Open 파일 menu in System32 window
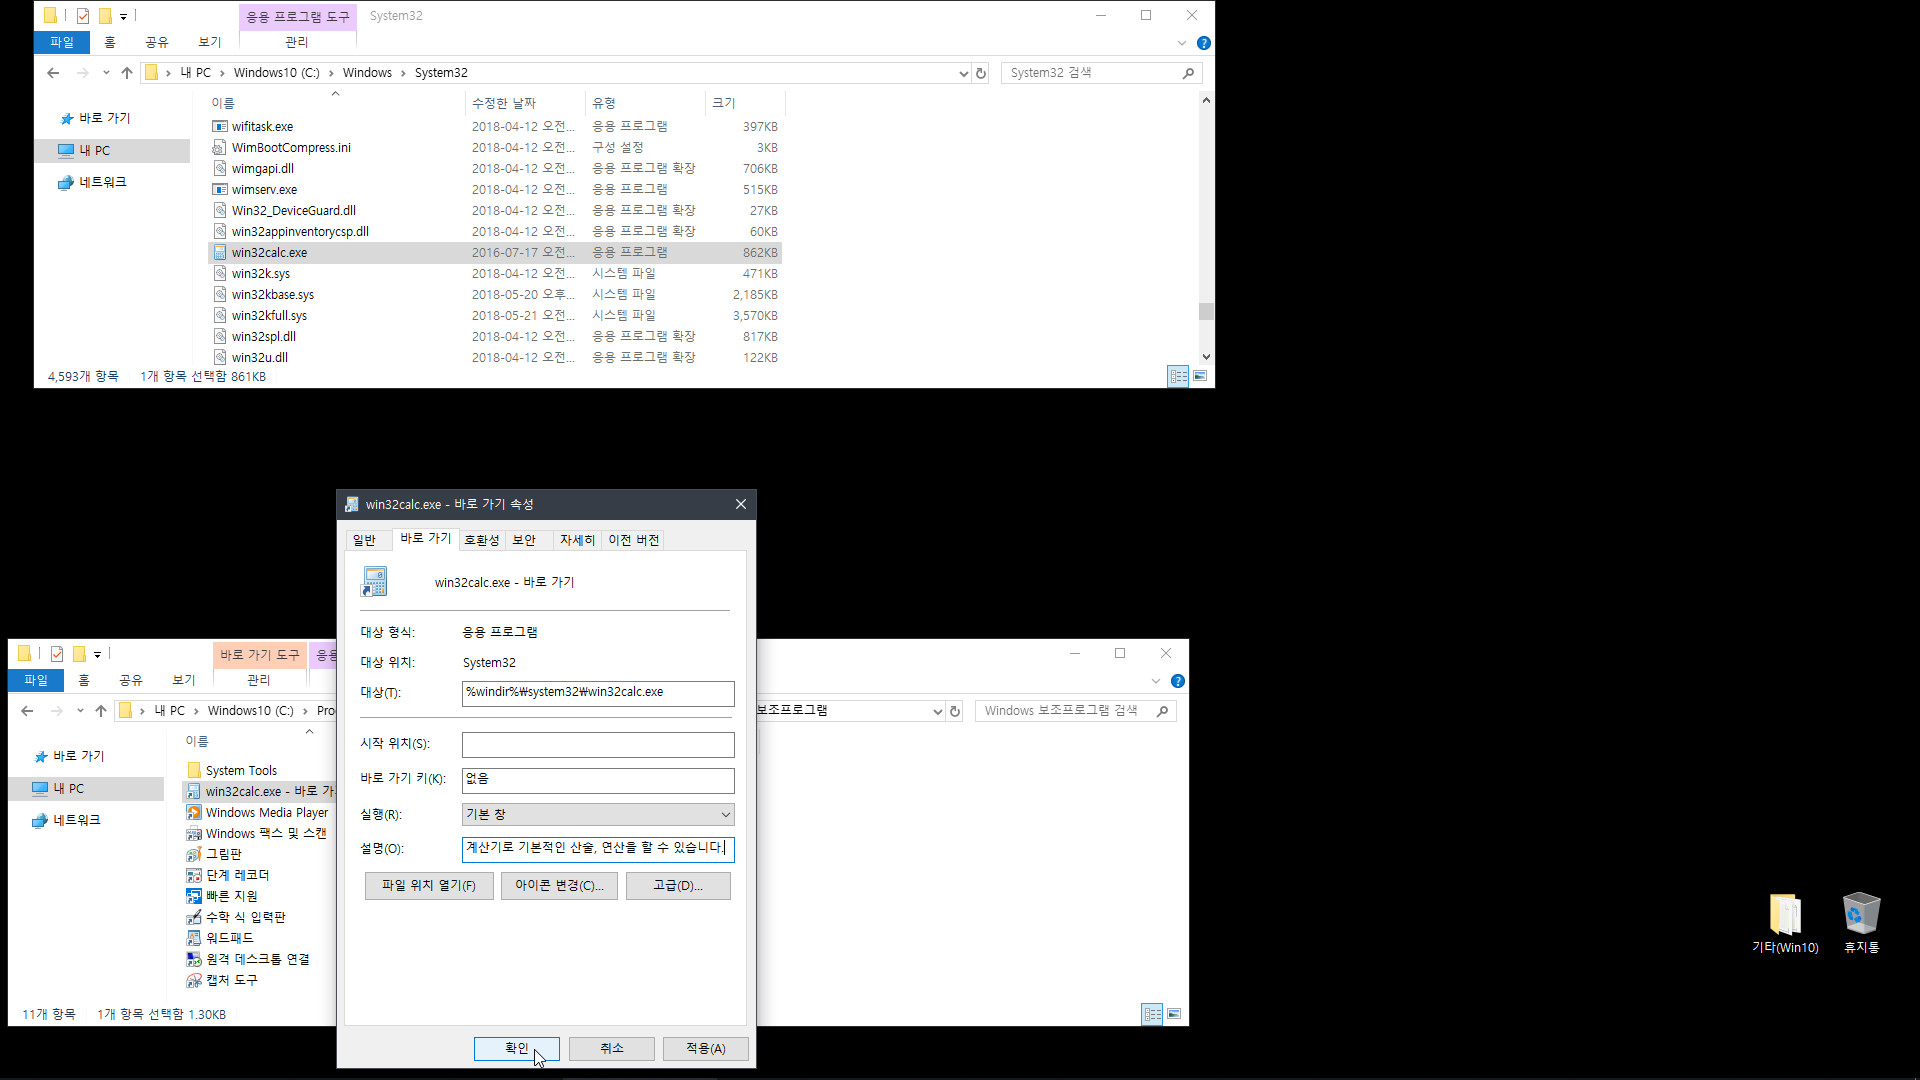The height and width of the screenshot is (1080, 1920). click(x=62, y=42)
